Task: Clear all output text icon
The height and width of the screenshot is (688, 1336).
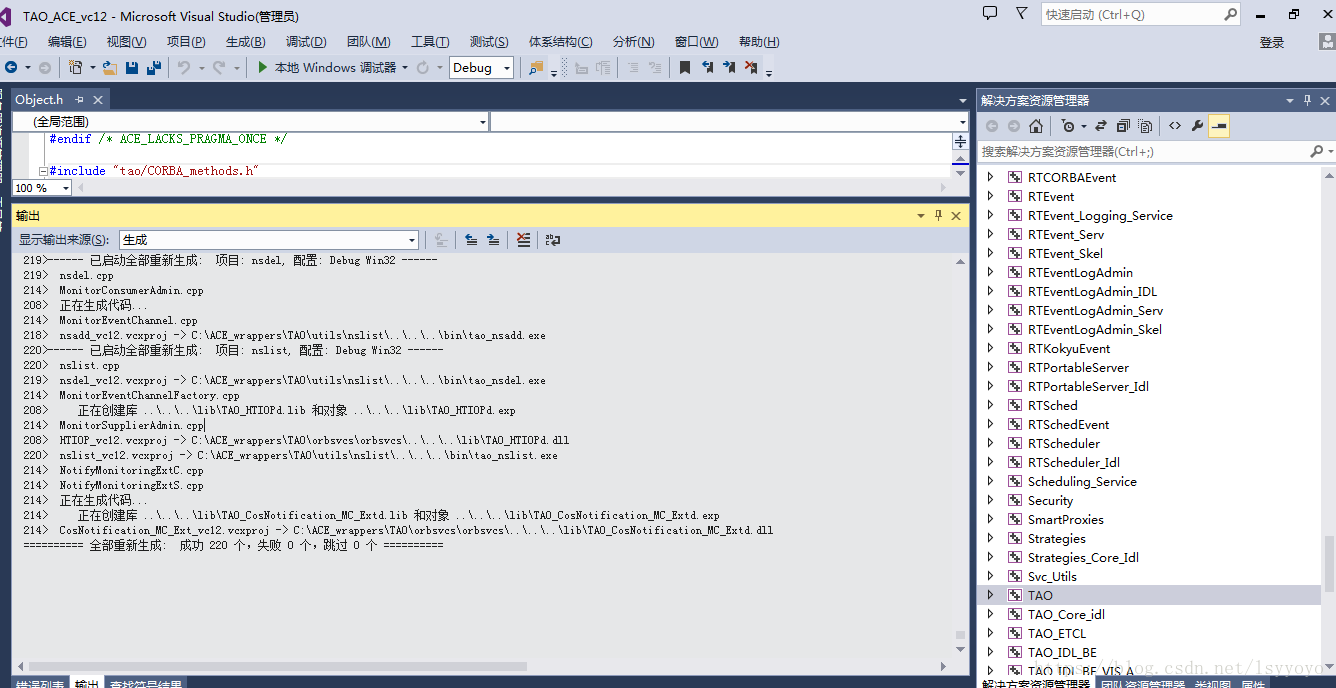Action: (523, 240)
